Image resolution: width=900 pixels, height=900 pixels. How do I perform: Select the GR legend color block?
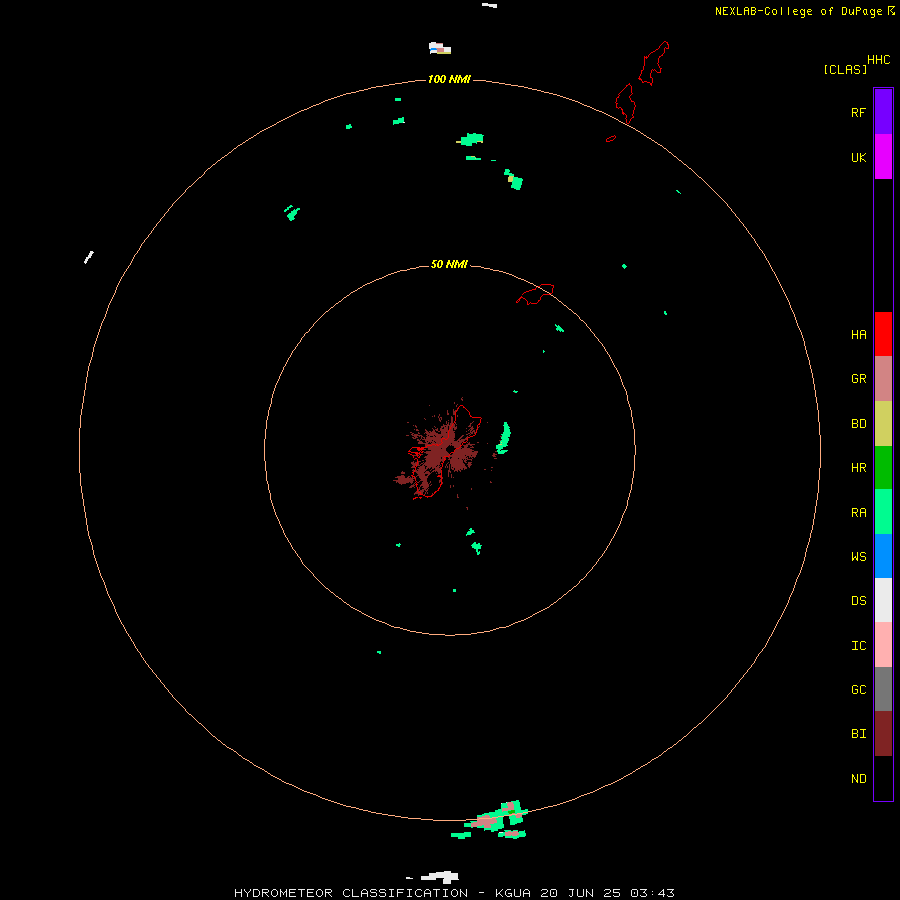point(883,379)
